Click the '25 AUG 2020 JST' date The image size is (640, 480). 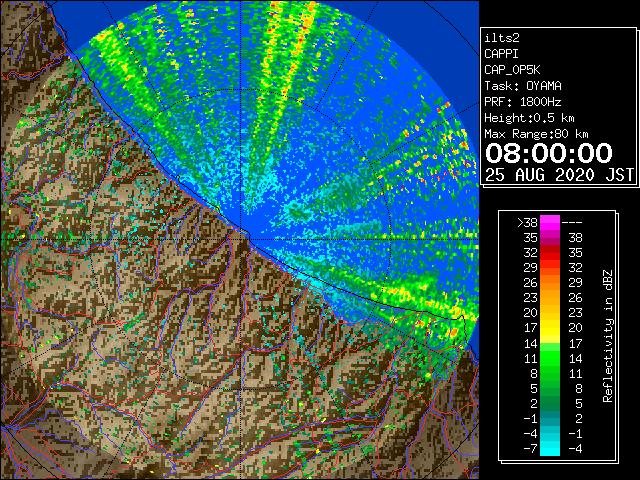point(559,175)
